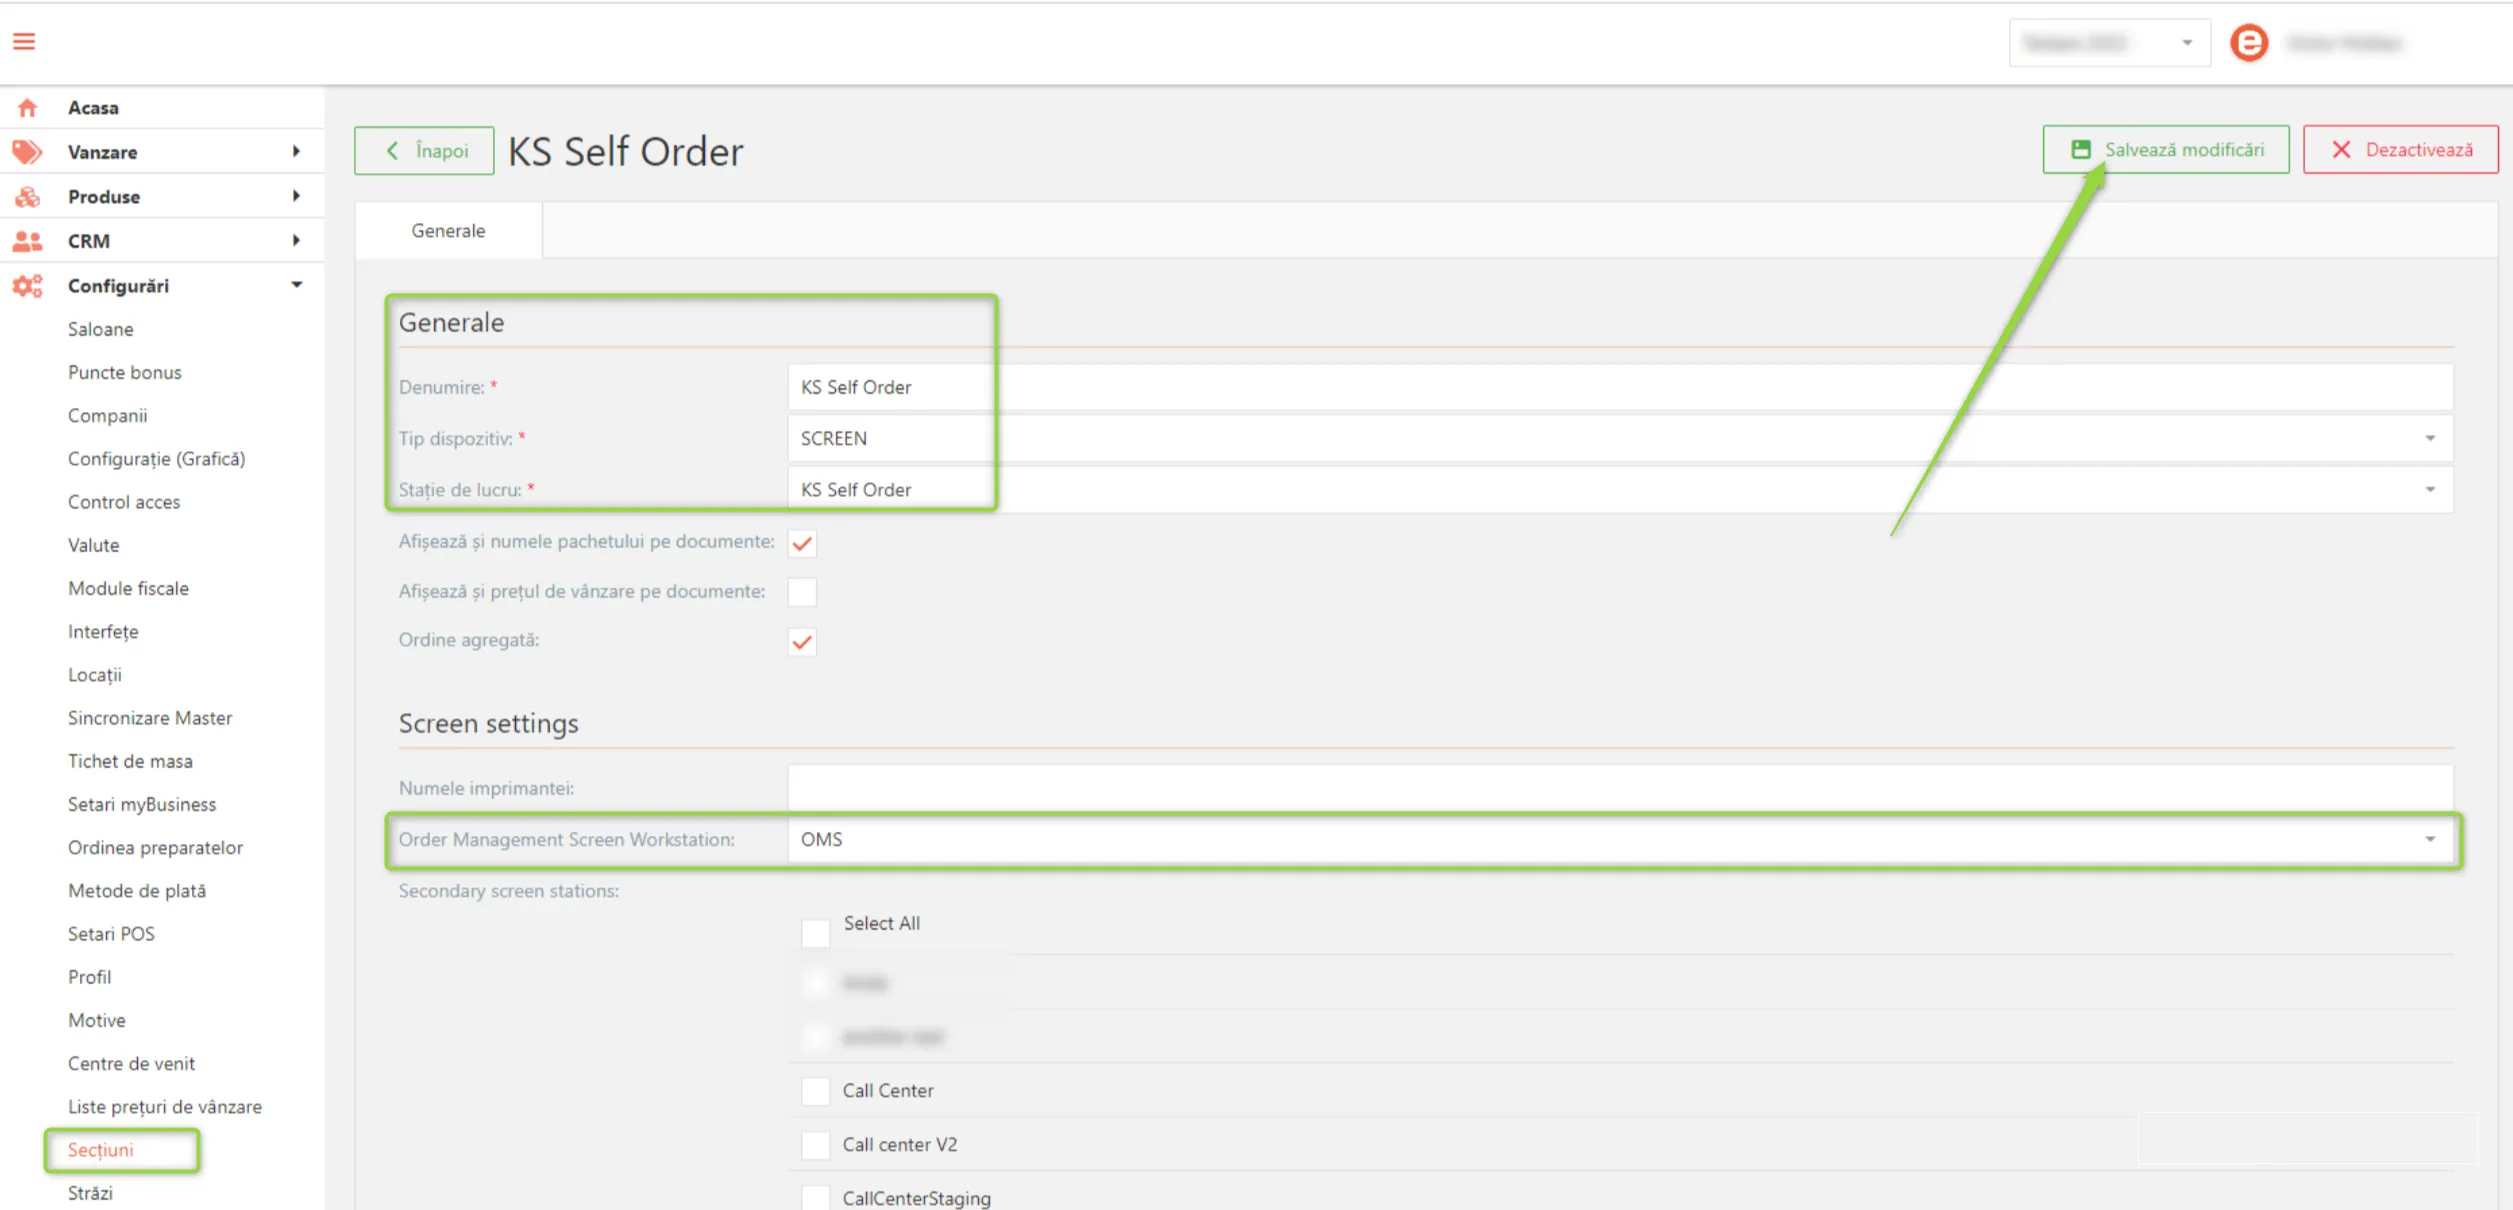Open Setari POS in sidebar
Viewport: 2513px width, 1210px height.
tap(111, 934)
